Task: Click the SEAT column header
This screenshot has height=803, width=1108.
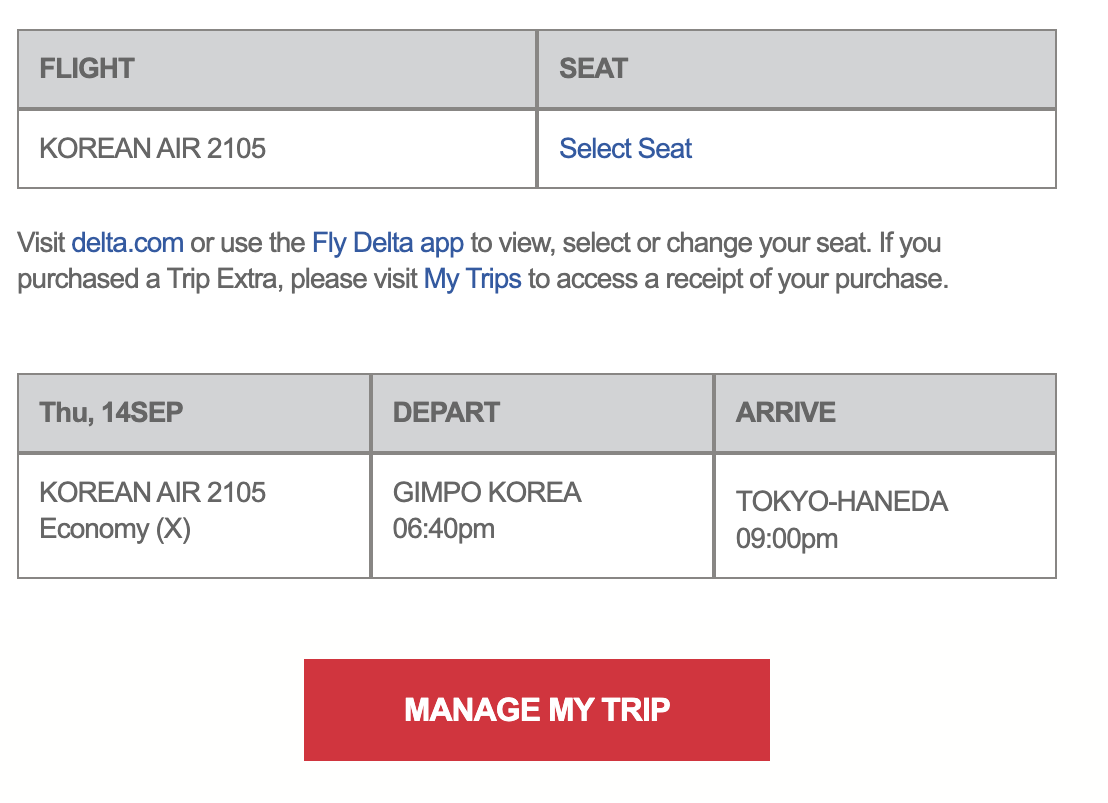Action: coord(594,69)
